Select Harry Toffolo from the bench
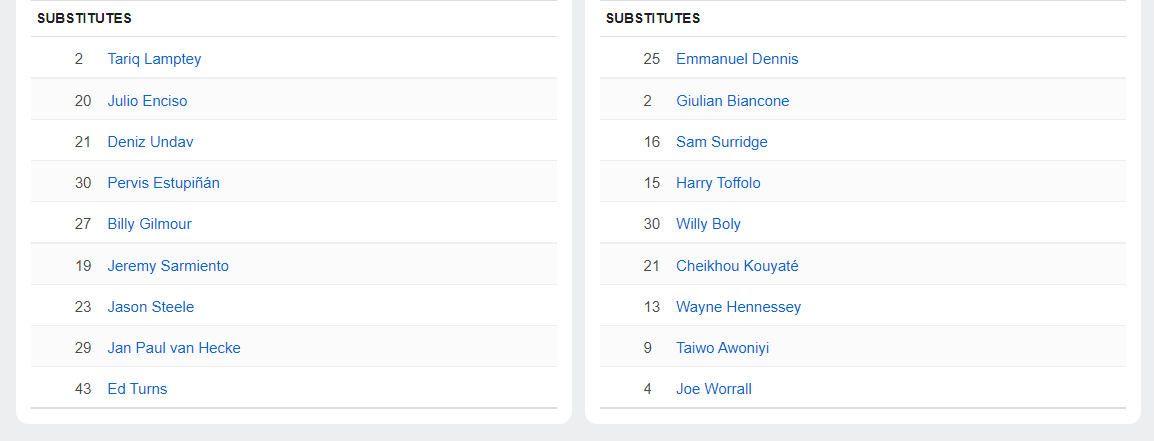The image size is (1154, 441). click(x=718, y=183)
